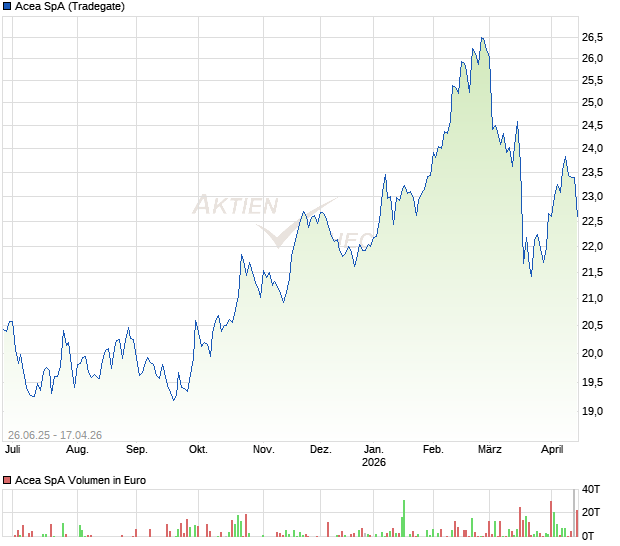The width and height of the screenshot is (620, 546).
Task: Click the 24,5 price axis label
Action: click(592, 125)
